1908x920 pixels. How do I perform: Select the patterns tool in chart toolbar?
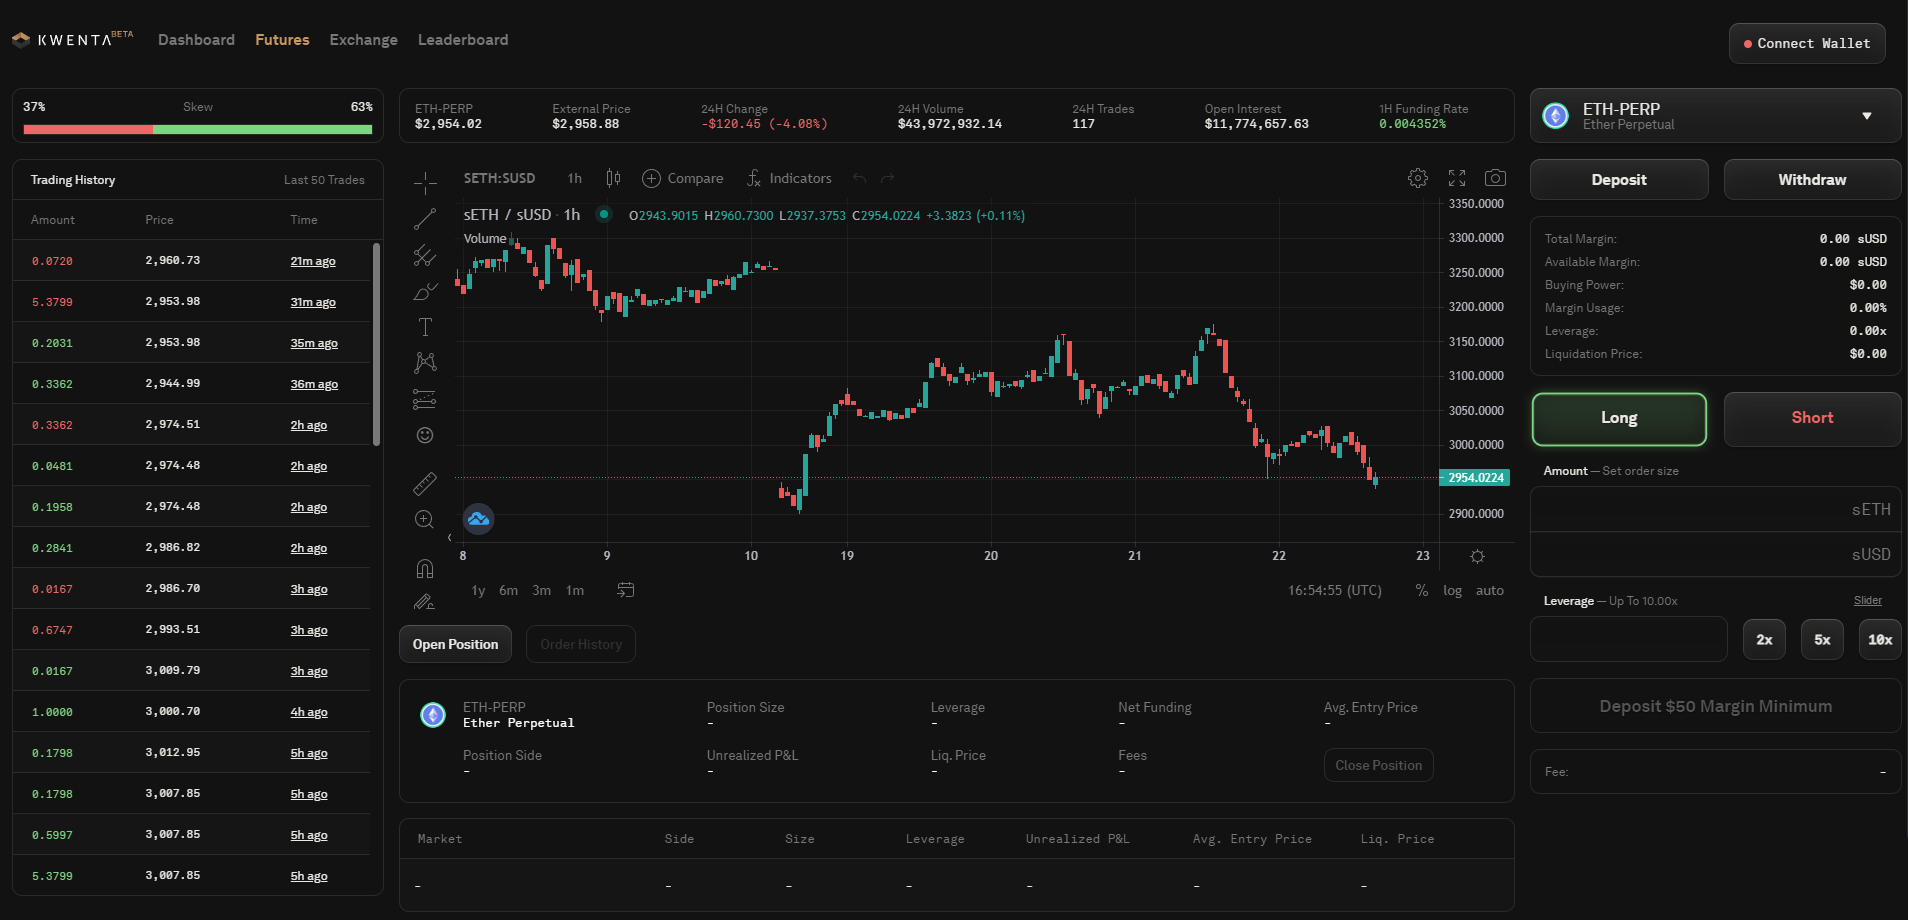click(x=425, y=362)
